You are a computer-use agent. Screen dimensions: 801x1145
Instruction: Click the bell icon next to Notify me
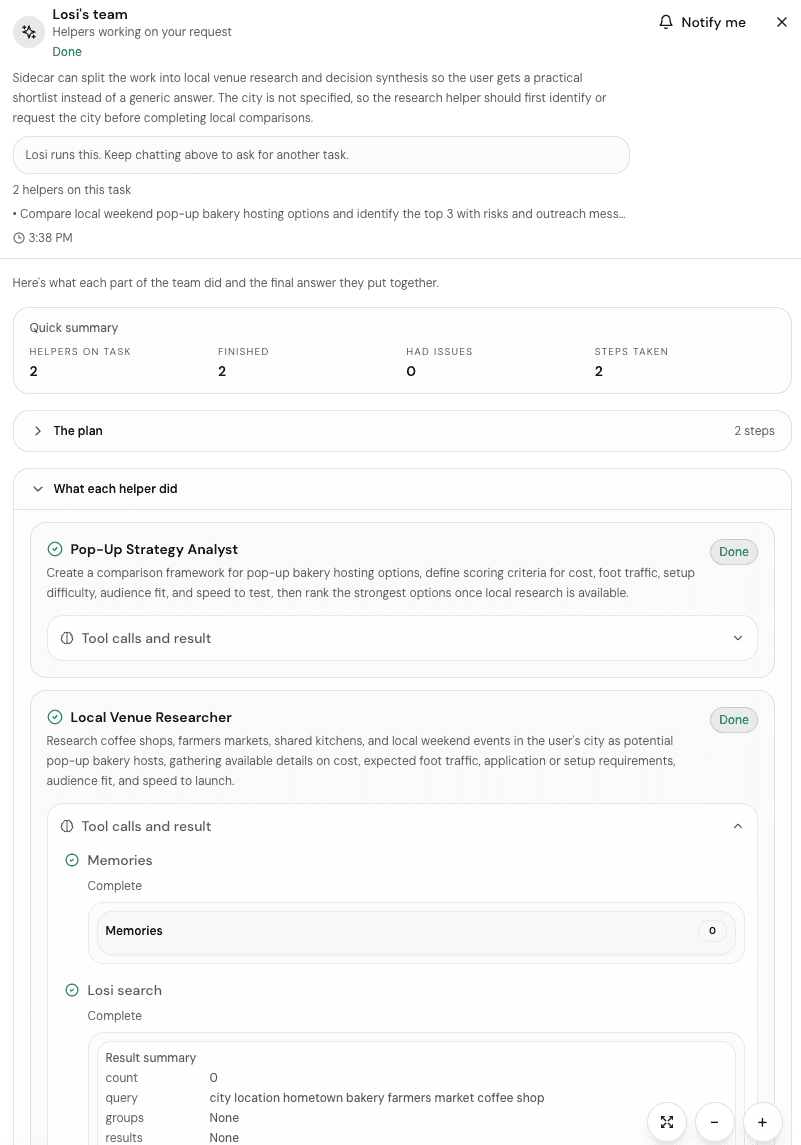click(665, 22)
